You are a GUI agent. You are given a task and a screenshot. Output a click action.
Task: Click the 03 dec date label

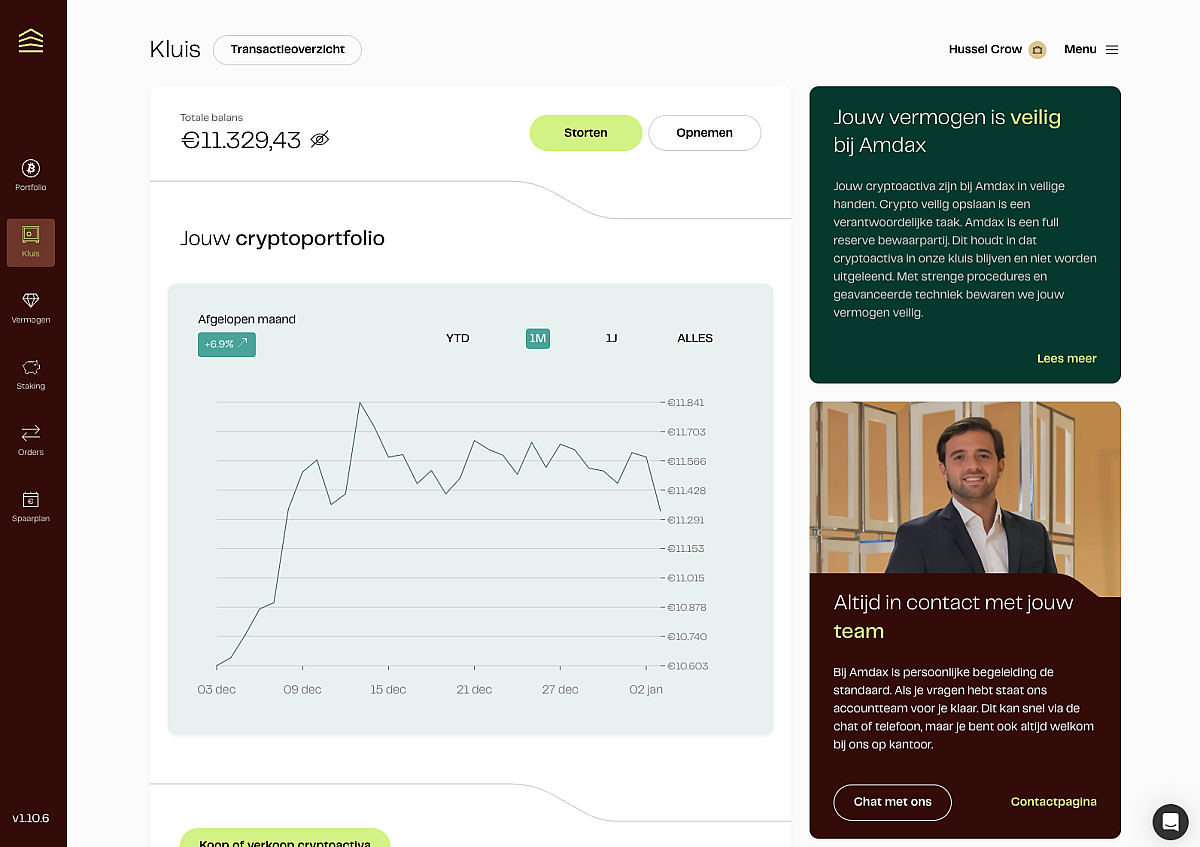(217, 689)
